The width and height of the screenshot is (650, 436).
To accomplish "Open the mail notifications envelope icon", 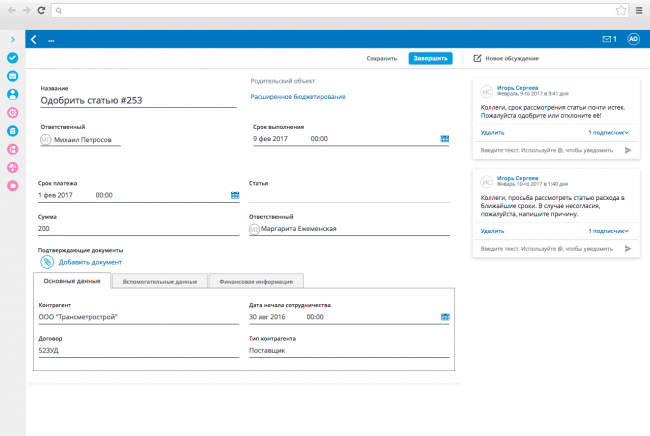I will 606,40.
